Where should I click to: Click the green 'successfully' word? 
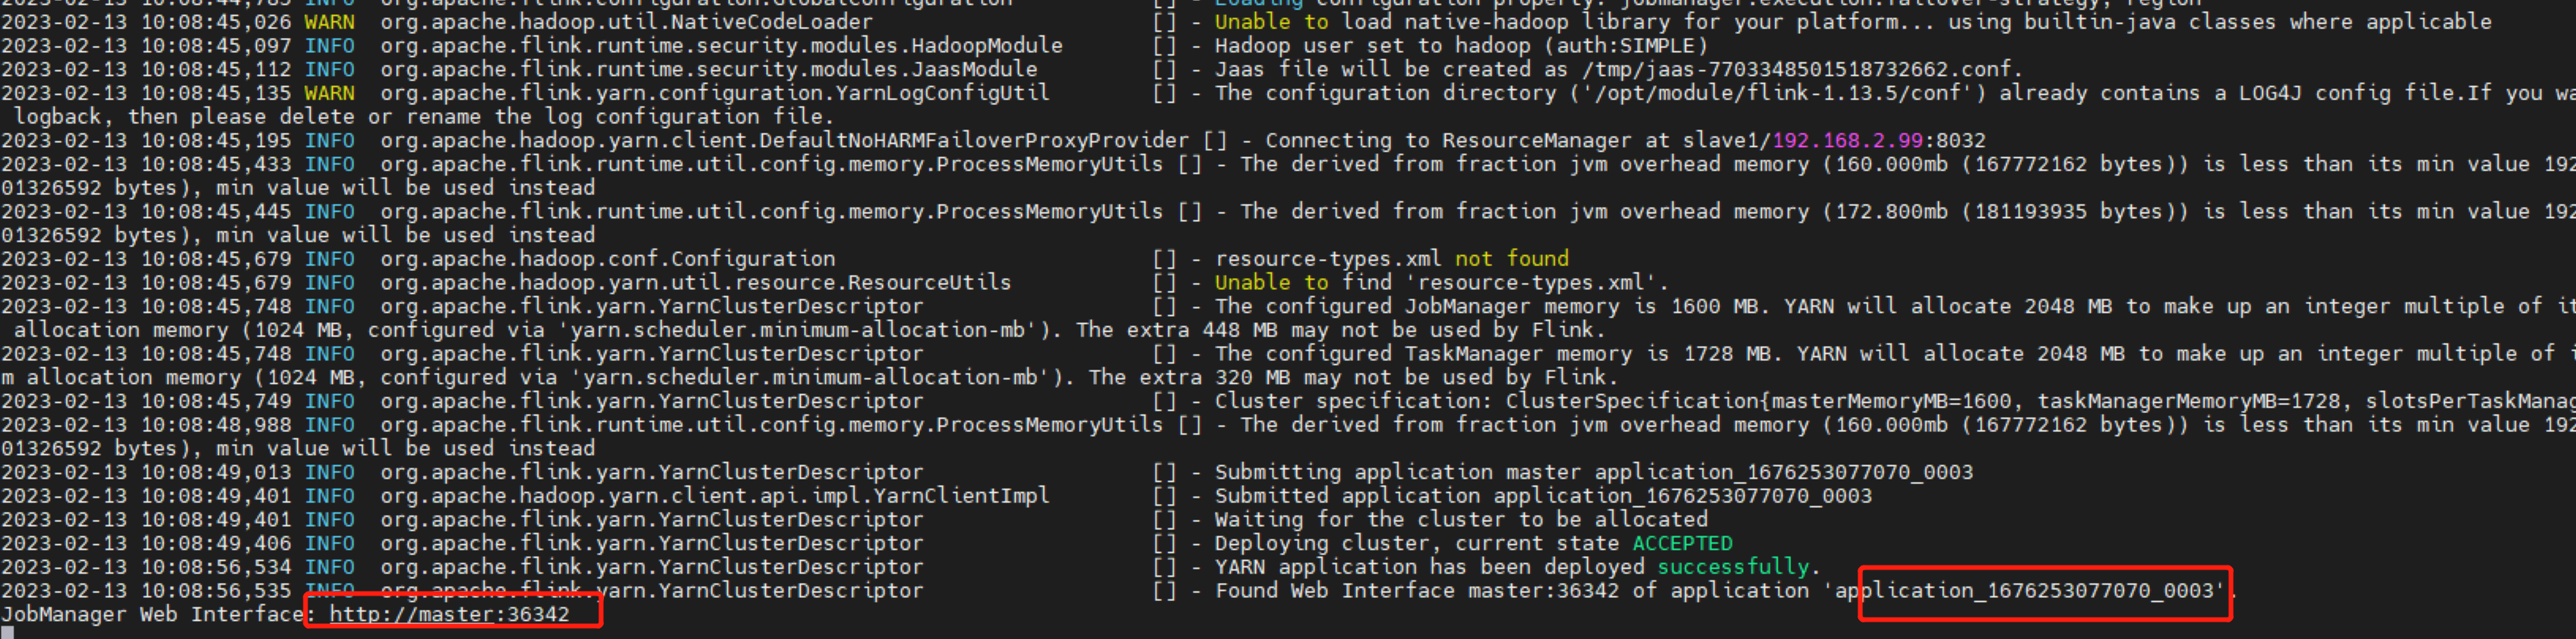(x=1733, y=567)
